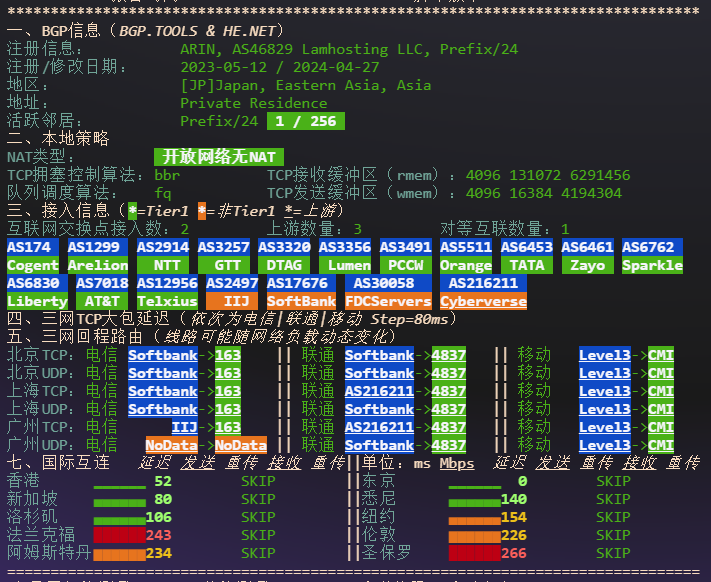Screen dimensions: 711x582
Task: Select the AS3257 GTT badge
Action: [224, 256]
